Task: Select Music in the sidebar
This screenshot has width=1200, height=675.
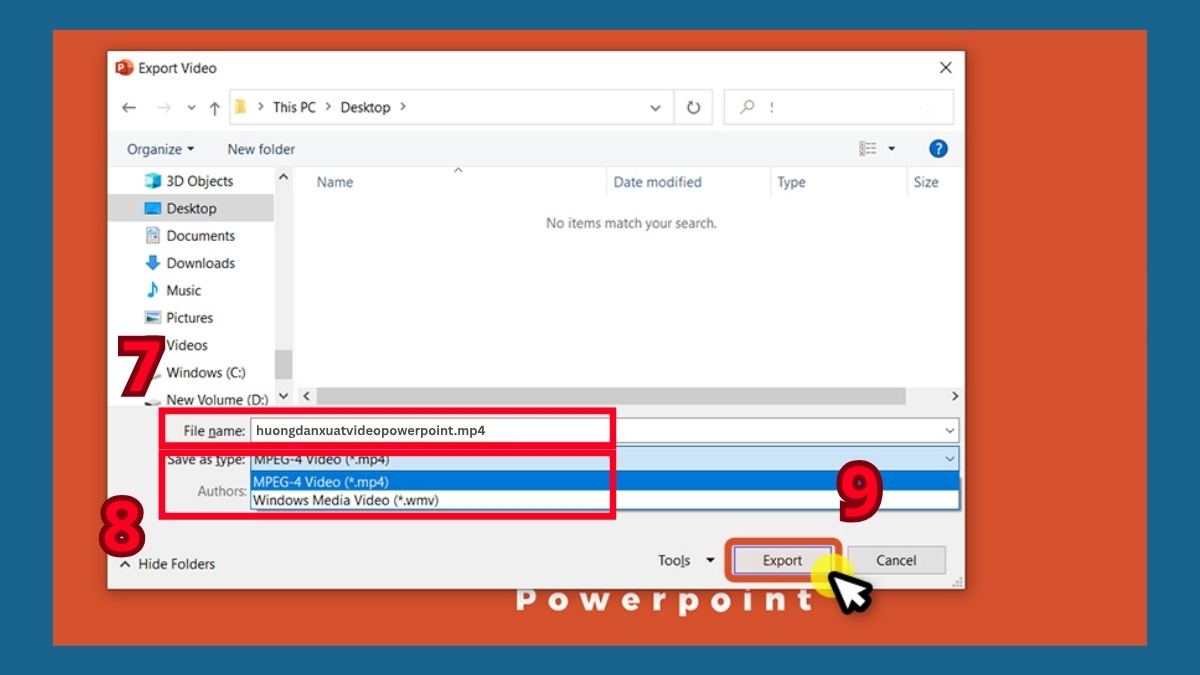Action: point(184,290)
